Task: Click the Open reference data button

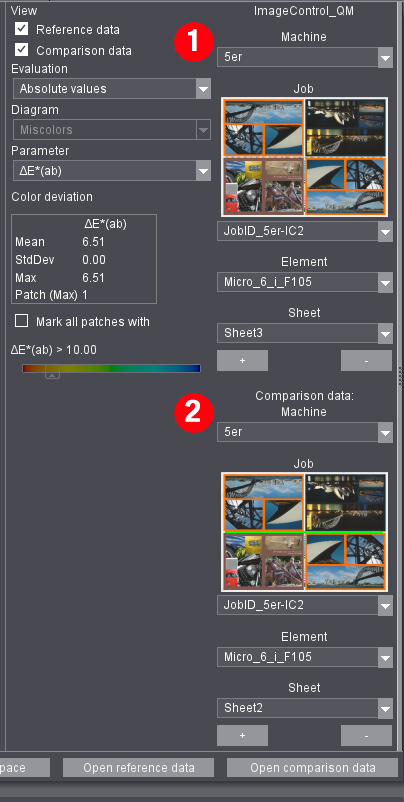Action: pyautogui.click(x=139, y=768)
